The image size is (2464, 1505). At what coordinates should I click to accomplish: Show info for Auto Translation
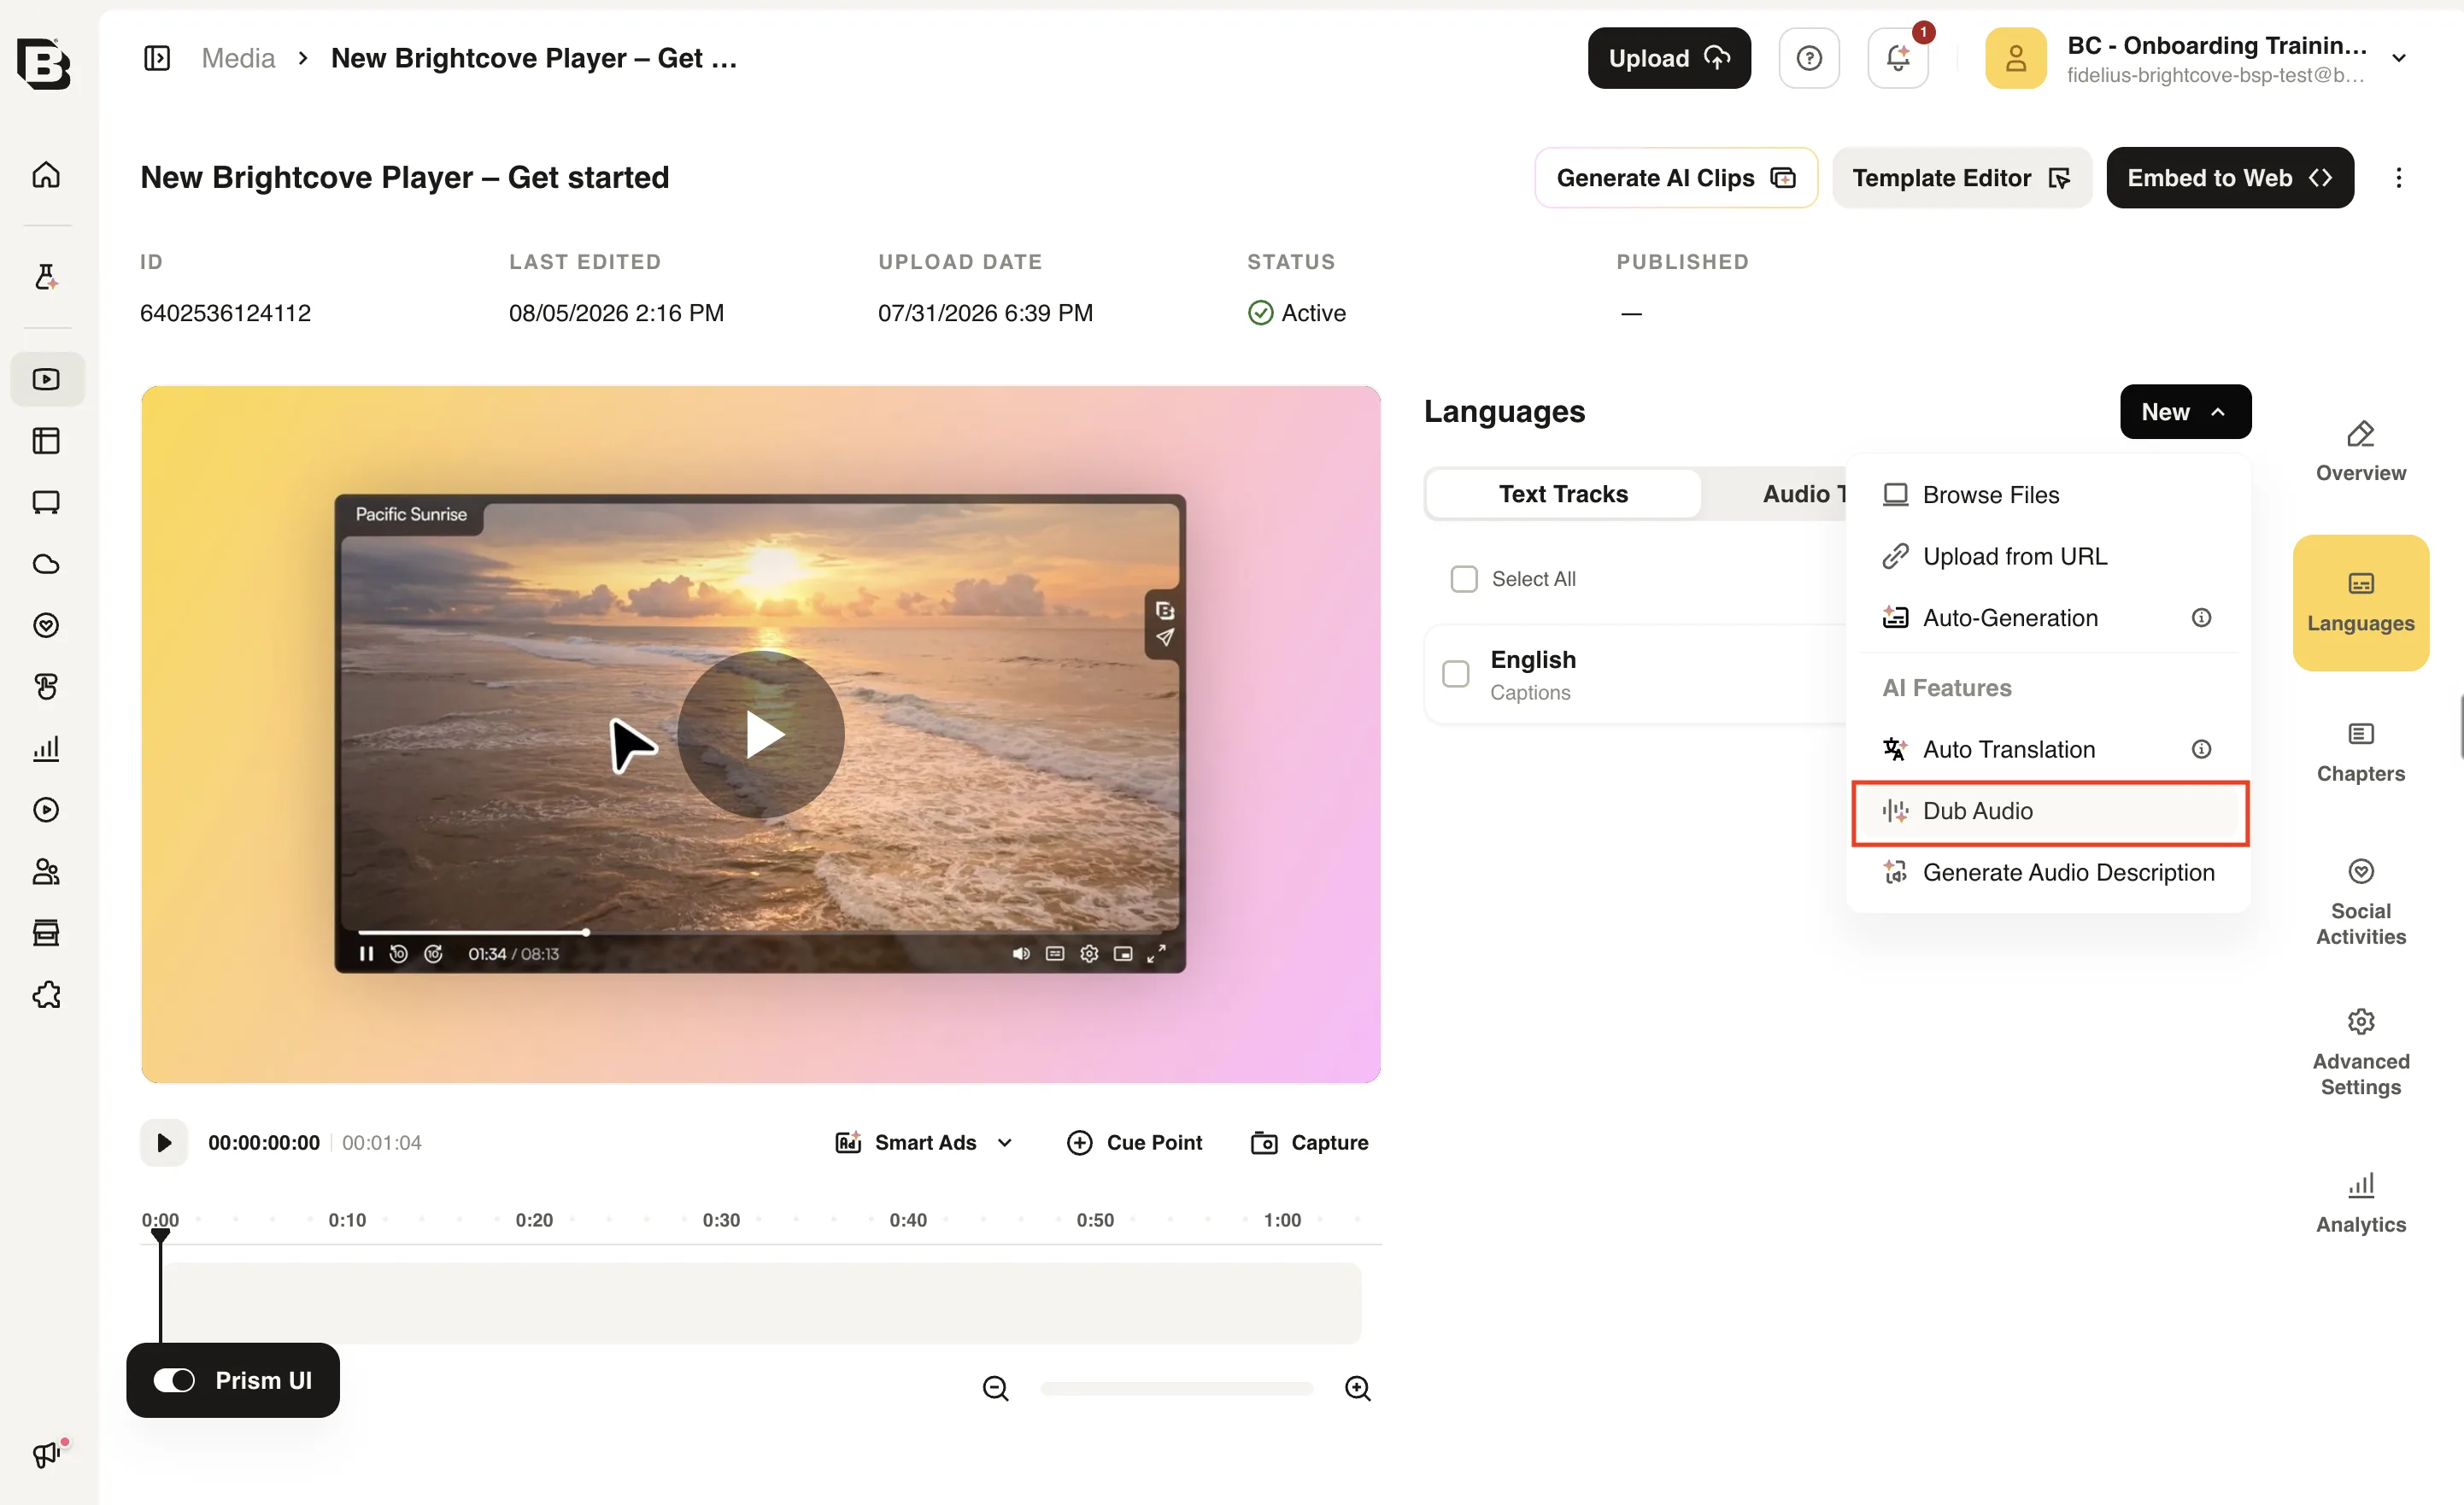click(2201, 749)
